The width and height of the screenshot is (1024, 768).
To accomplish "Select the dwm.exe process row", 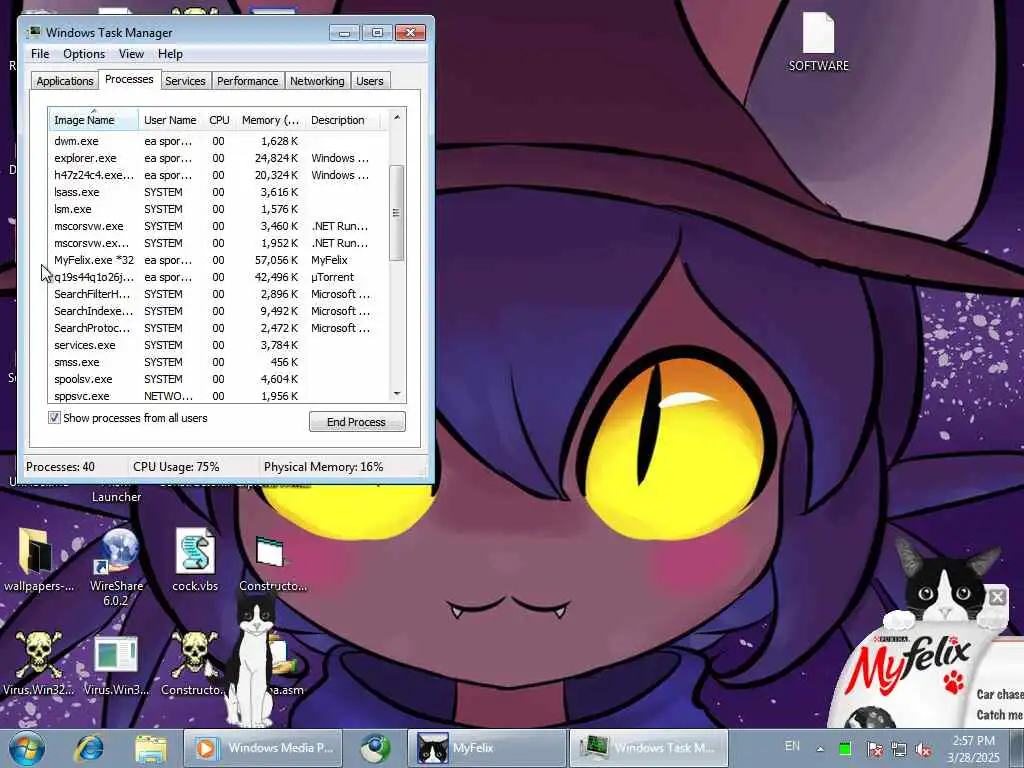I will pyautogui.click(x=218, y=141).
